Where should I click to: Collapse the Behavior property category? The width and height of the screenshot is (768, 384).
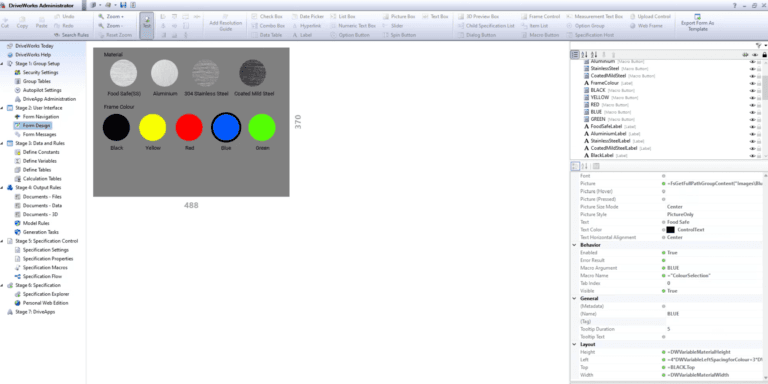[575, 245]
